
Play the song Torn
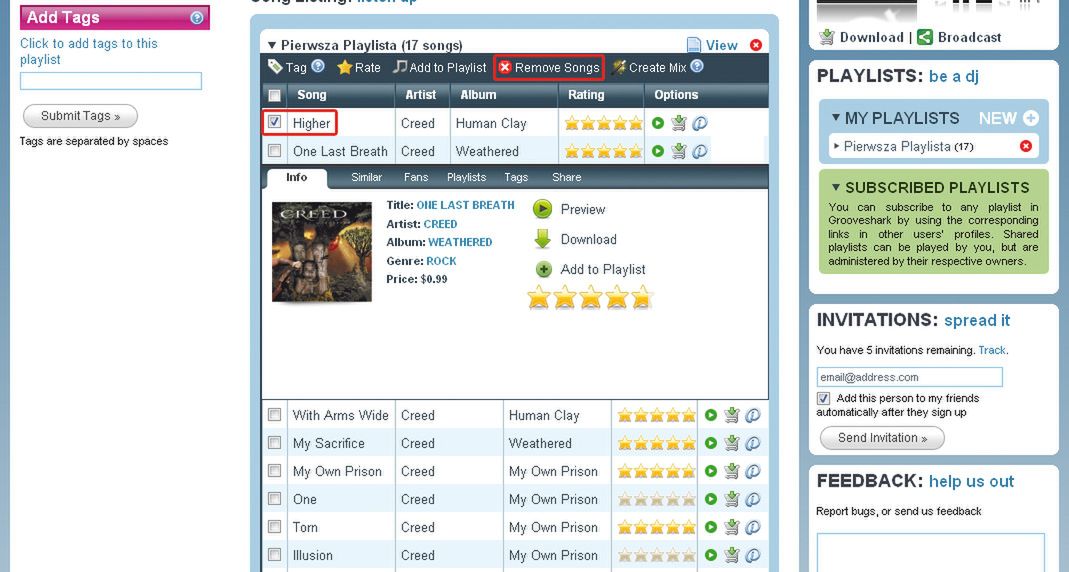pos(711,527)
